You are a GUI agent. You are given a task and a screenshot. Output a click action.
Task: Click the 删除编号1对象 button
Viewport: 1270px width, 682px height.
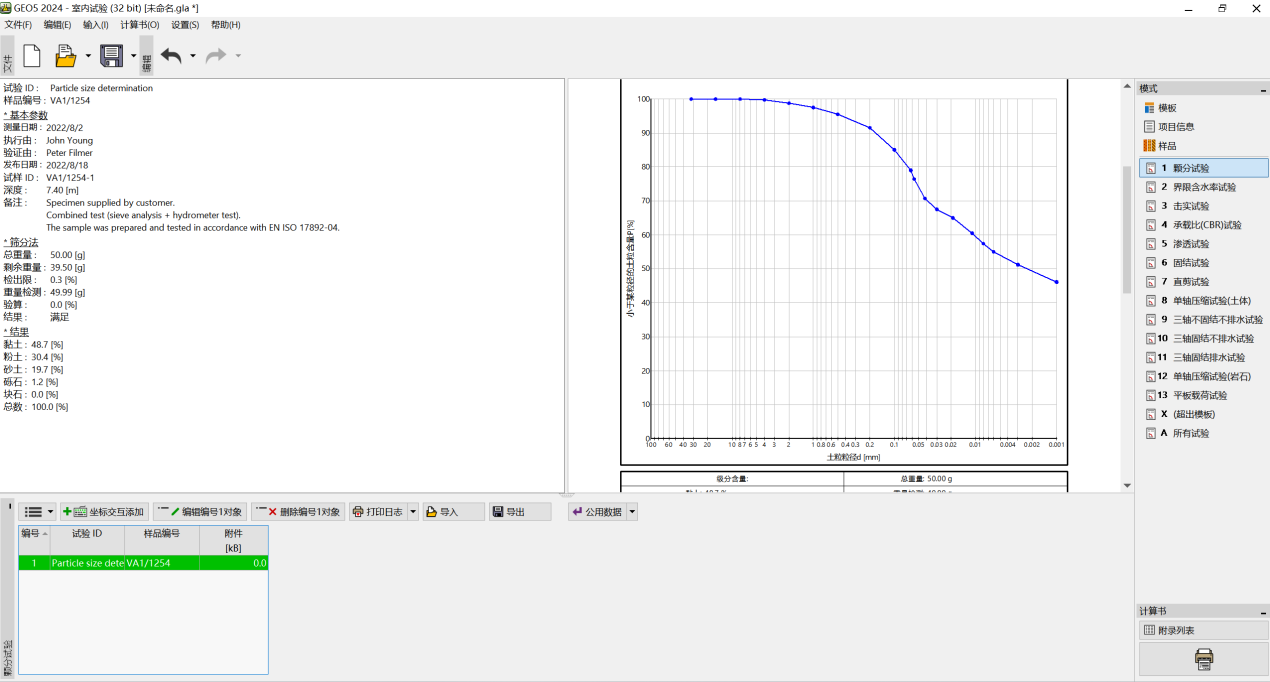tap(298, 512)
